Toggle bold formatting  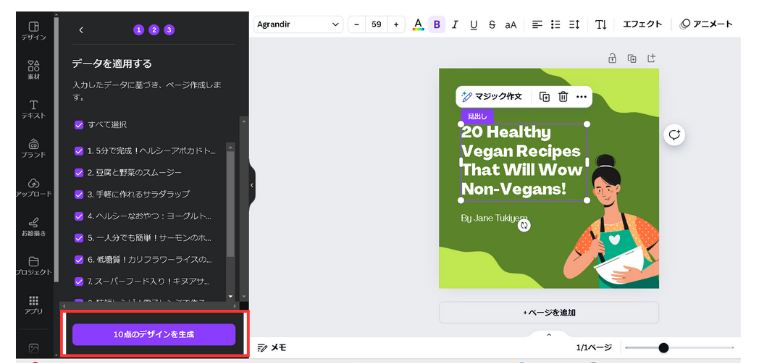pos(437,24)
